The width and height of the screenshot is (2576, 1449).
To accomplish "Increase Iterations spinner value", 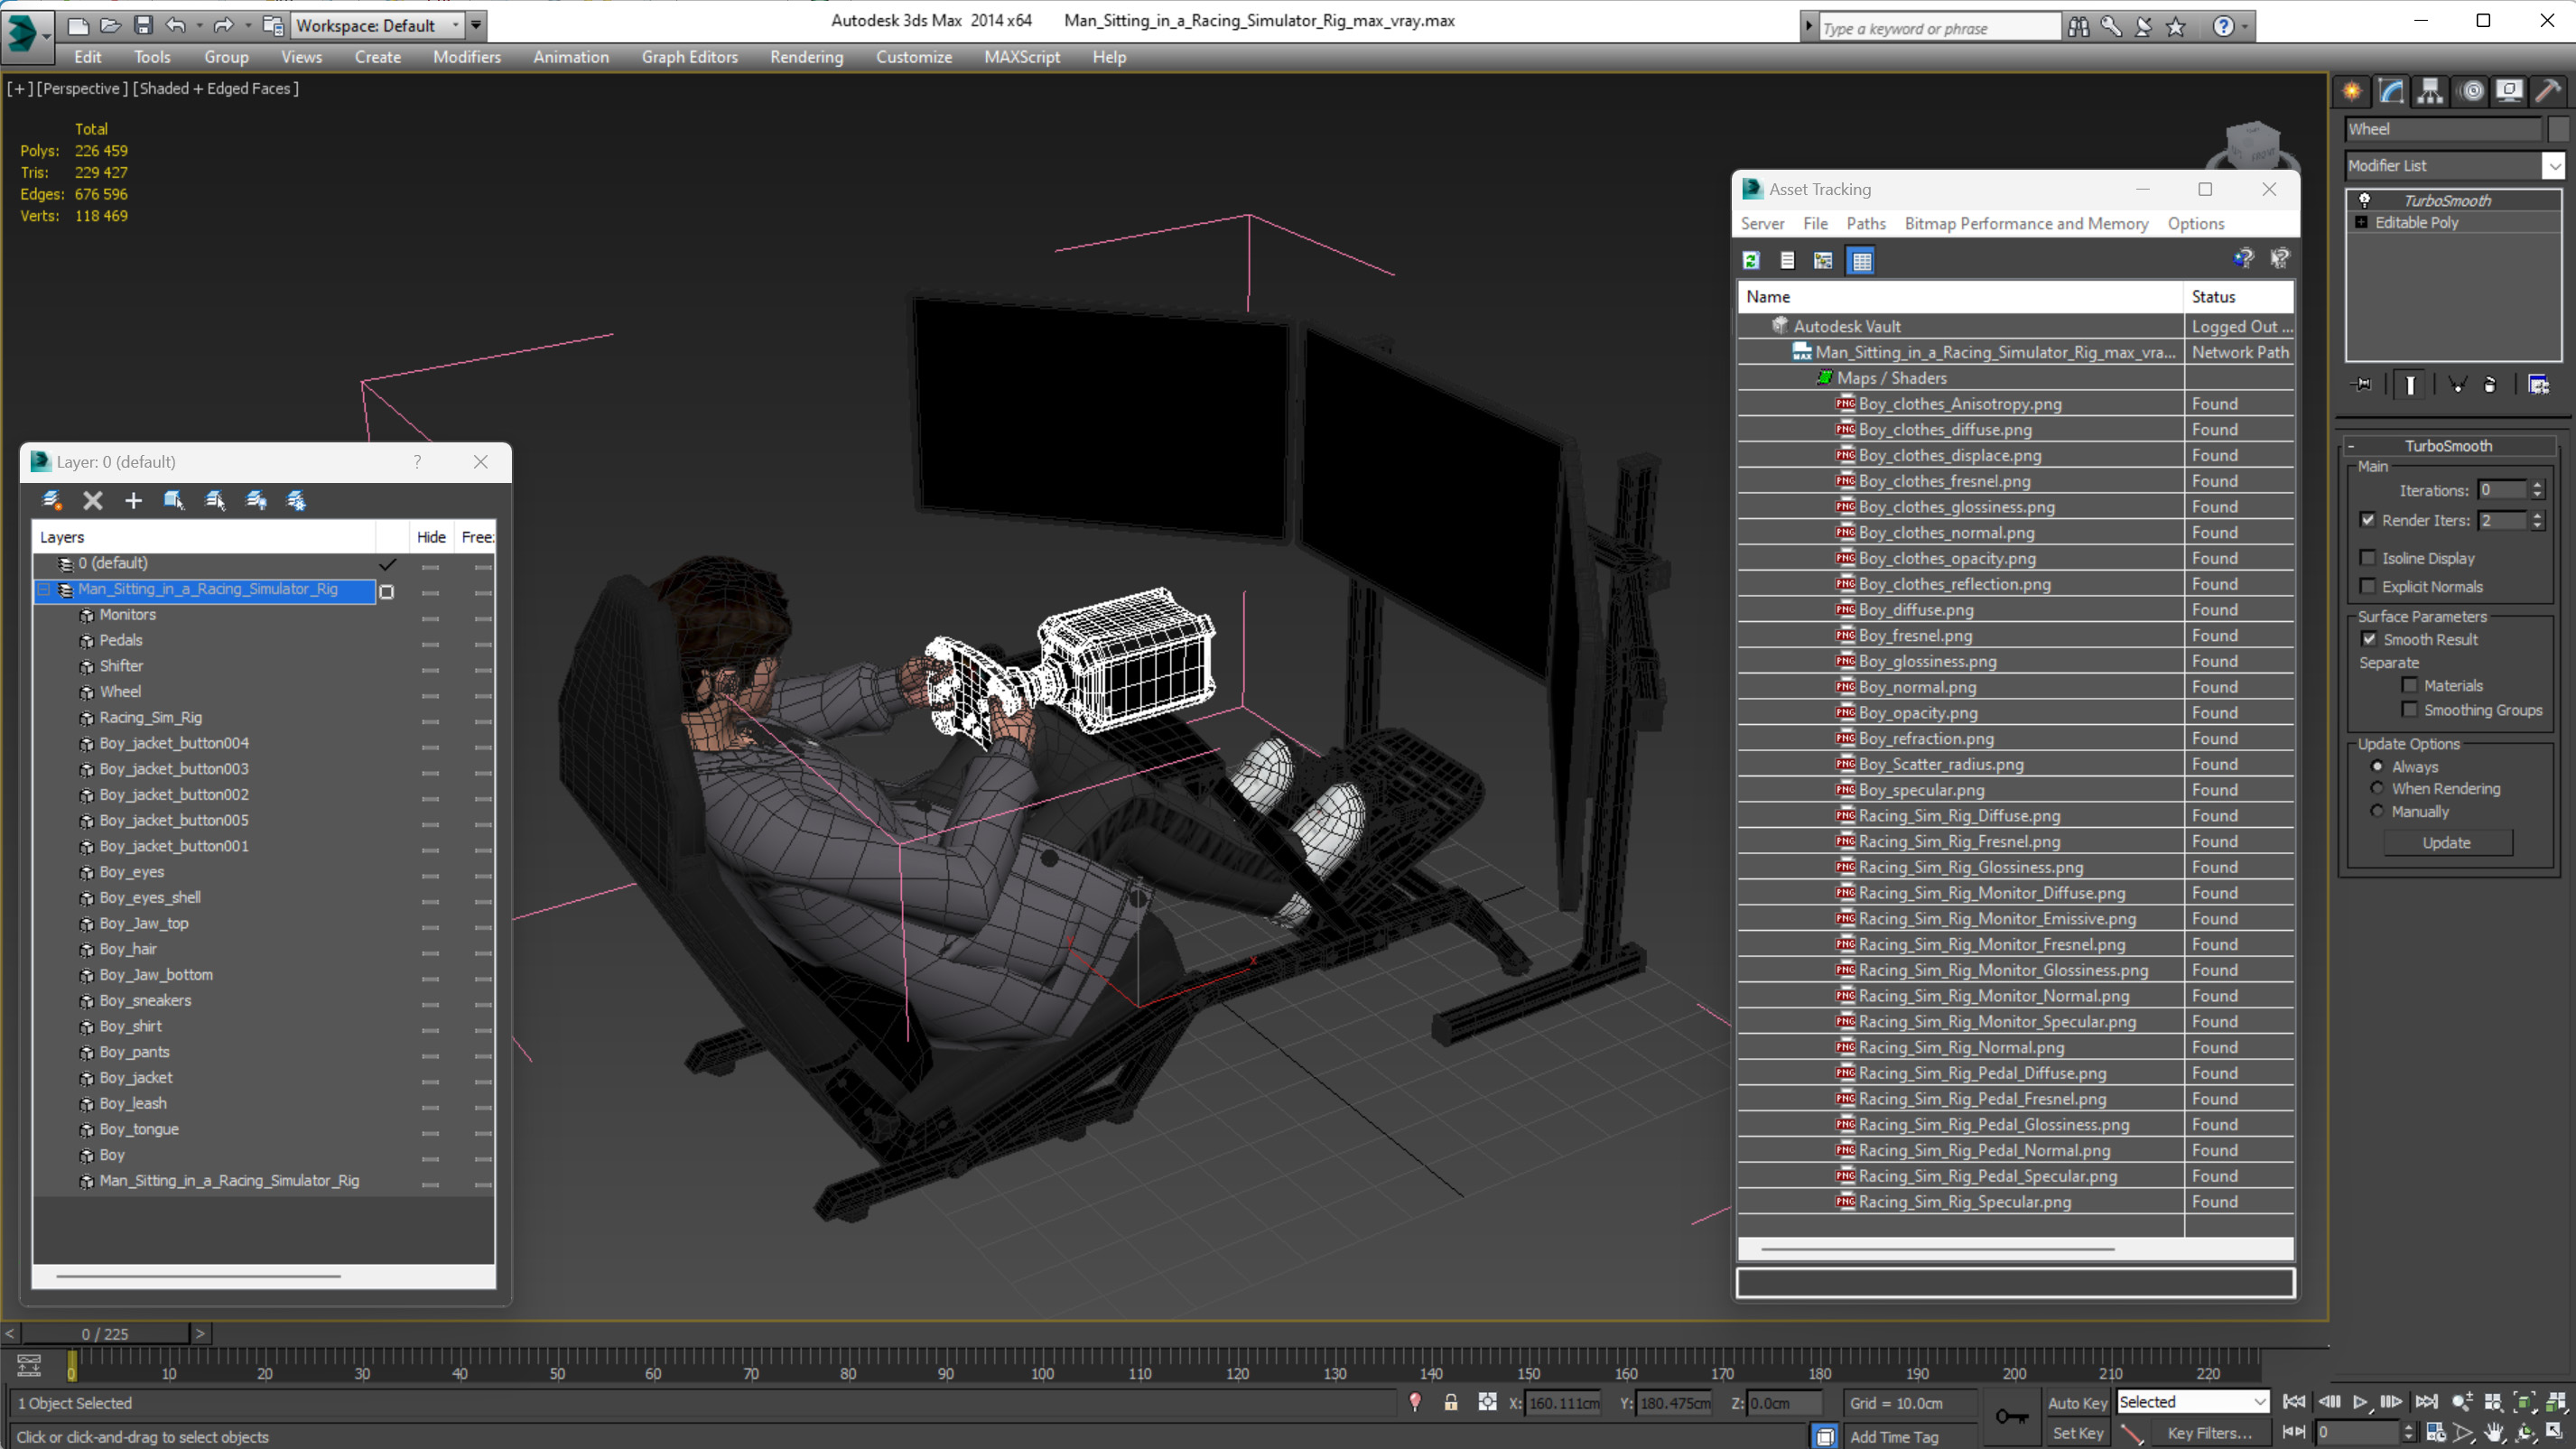I will click(x=2536, y=485).
